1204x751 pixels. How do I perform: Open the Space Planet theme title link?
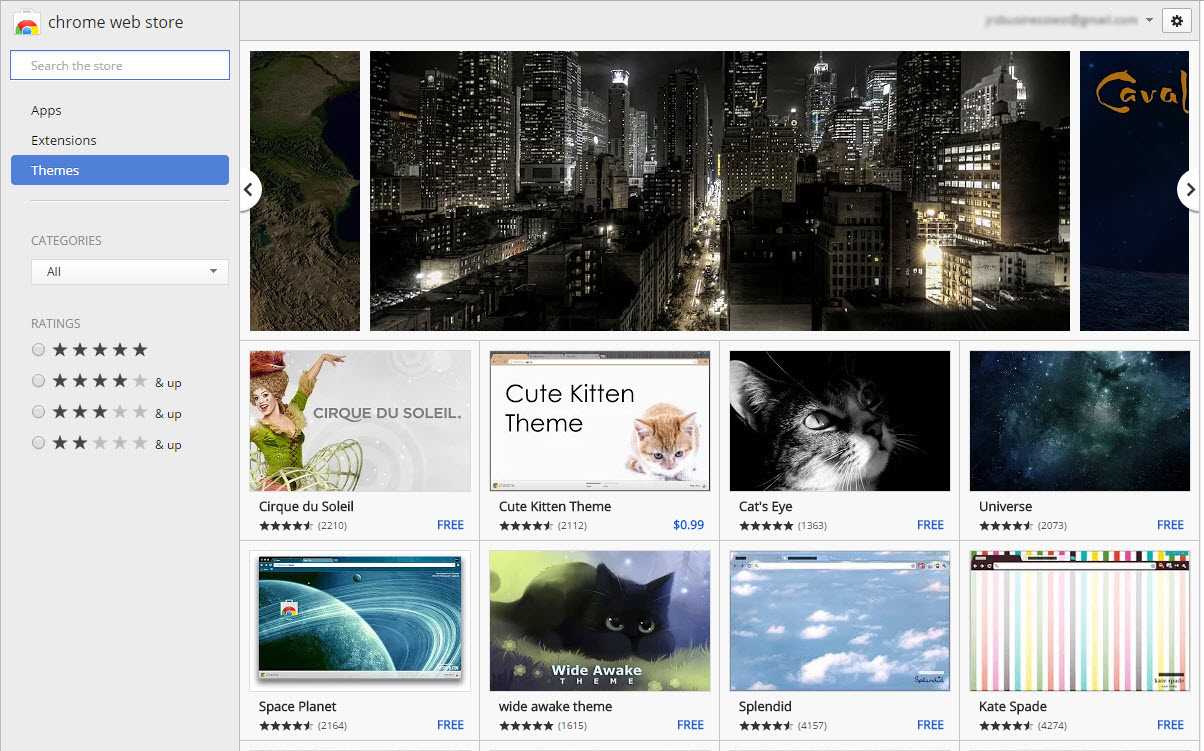pyautogui.click(x=297, y=706)
